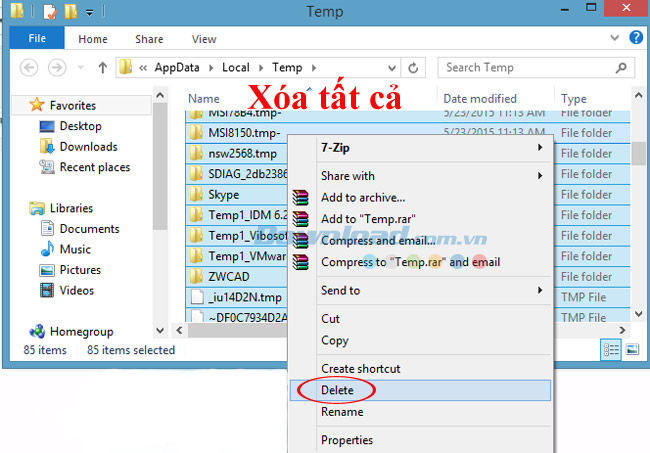
Task: Choose Add to "Temp.rar"
Action: (x=368, y=219)
